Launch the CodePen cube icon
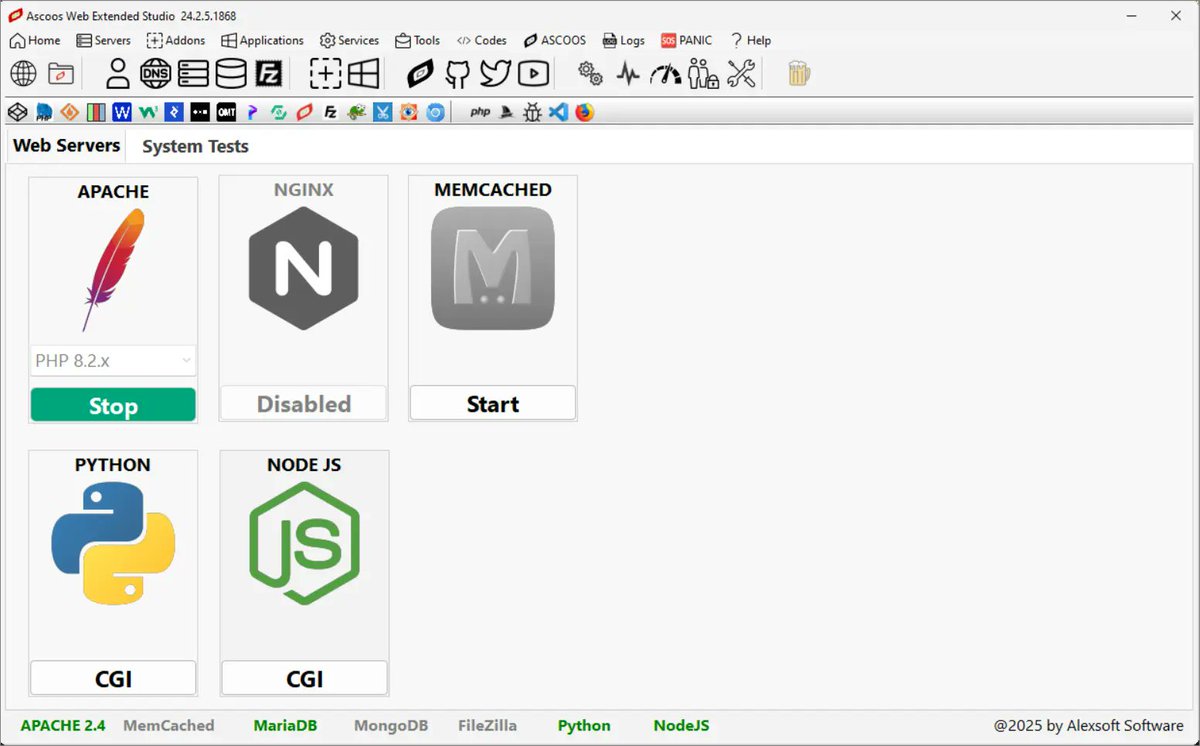Viewport: 1200px width, 746px height. pos(17,112)
